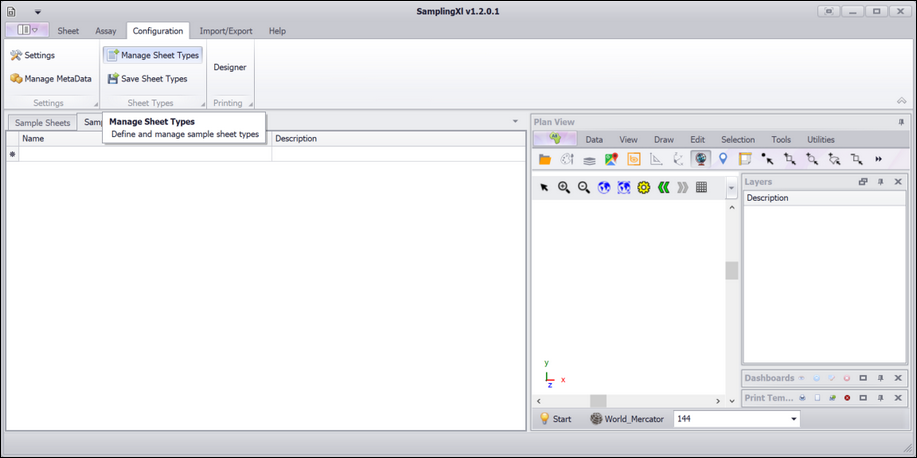Screen dimensions: 917x458
Task: Click the hammer and wrench icon beside Settings
Action: point(16,55)
